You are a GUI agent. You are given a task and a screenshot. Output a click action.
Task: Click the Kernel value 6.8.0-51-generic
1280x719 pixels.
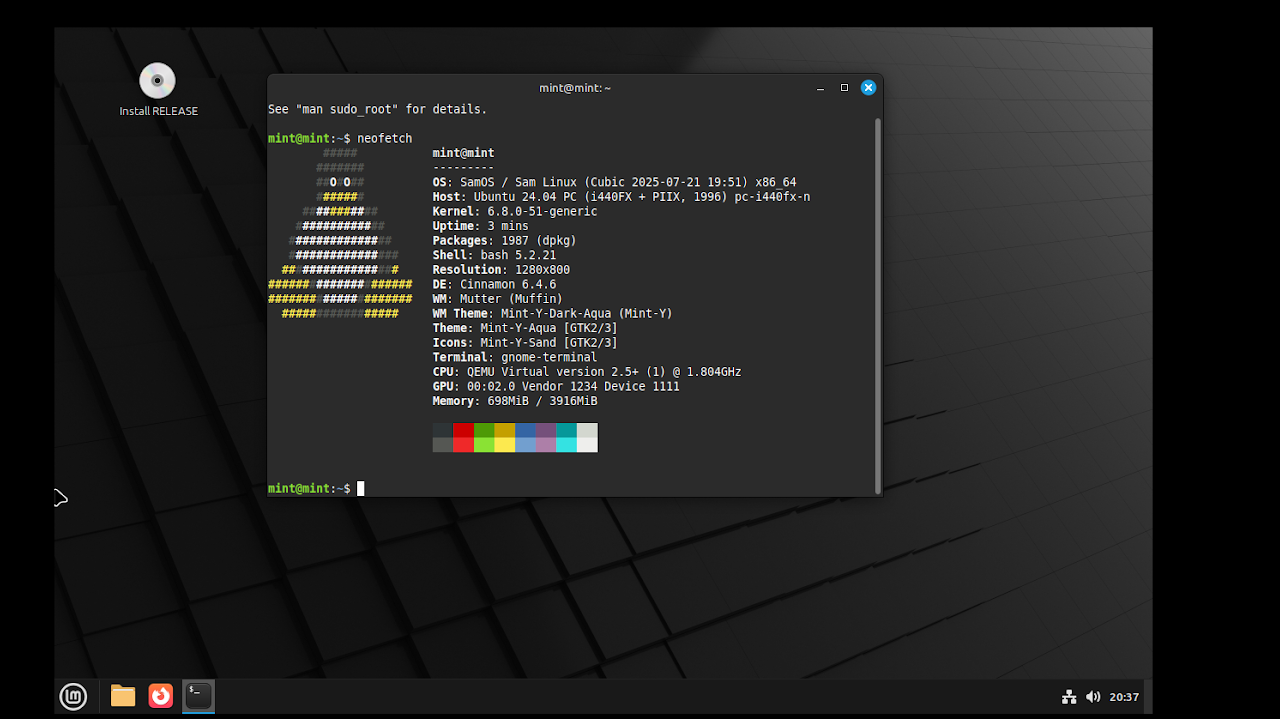(542, 211)
